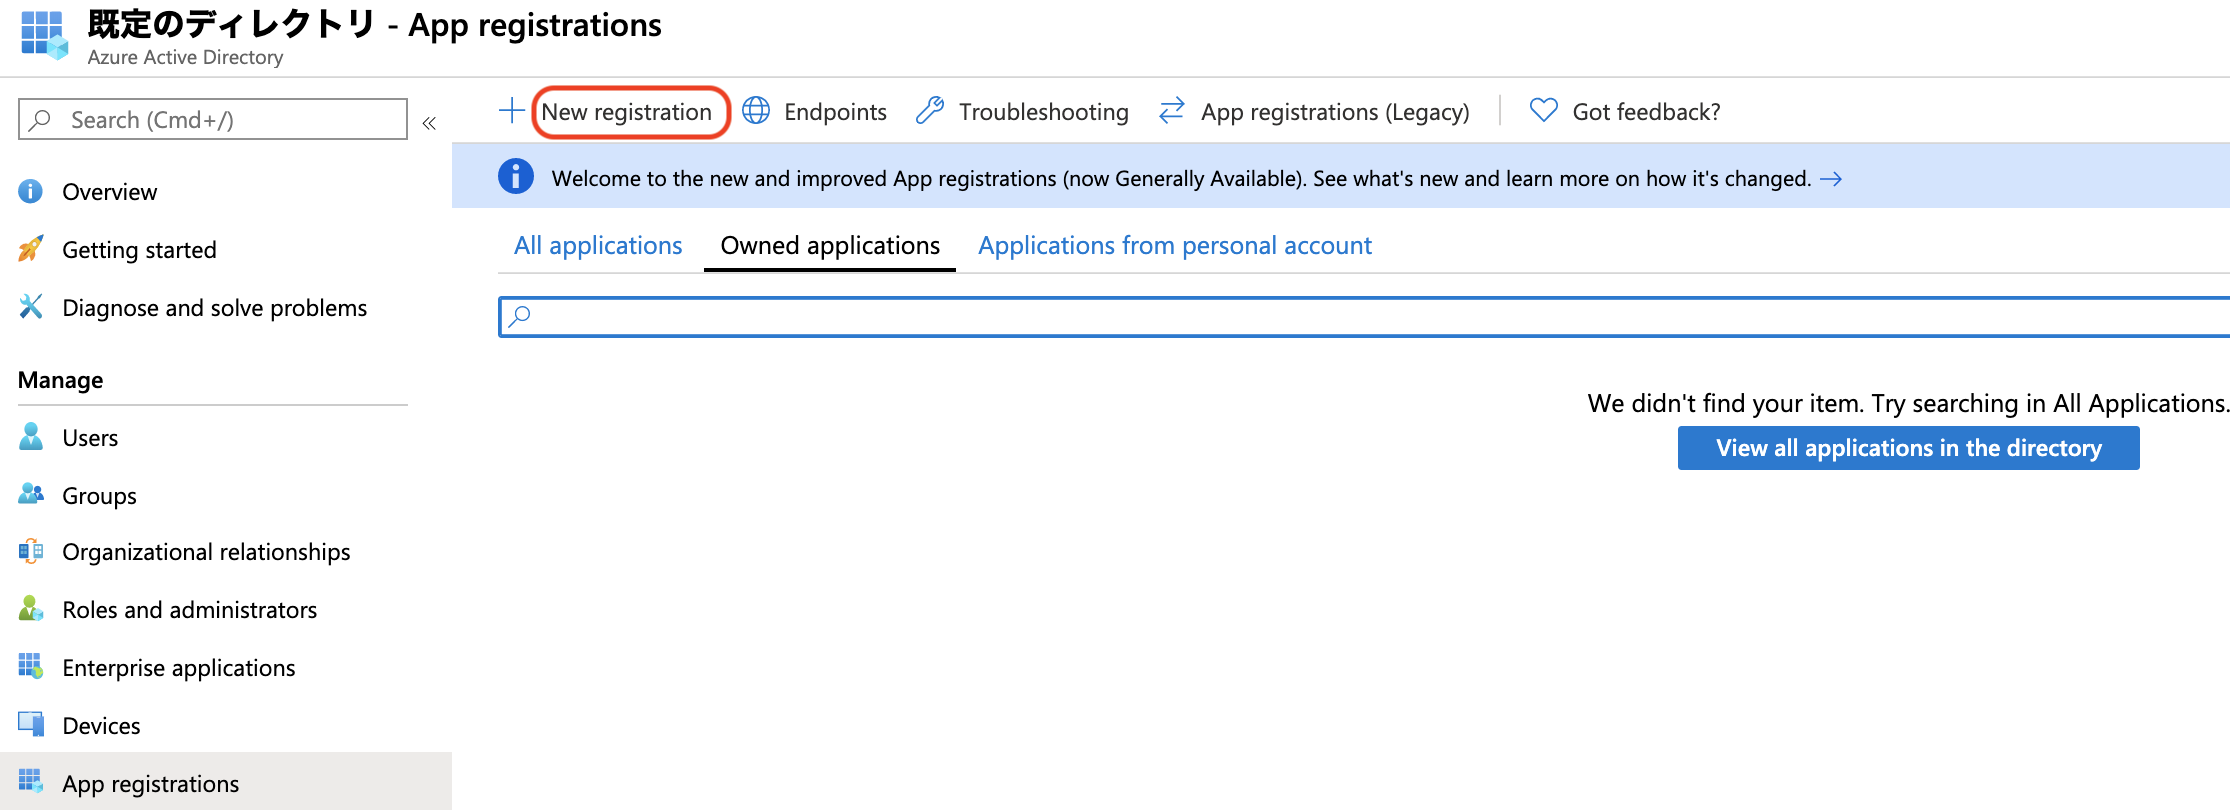Click the Getting started rocket icon
This screenshot has height=810, width=2230.
[31, 249]
